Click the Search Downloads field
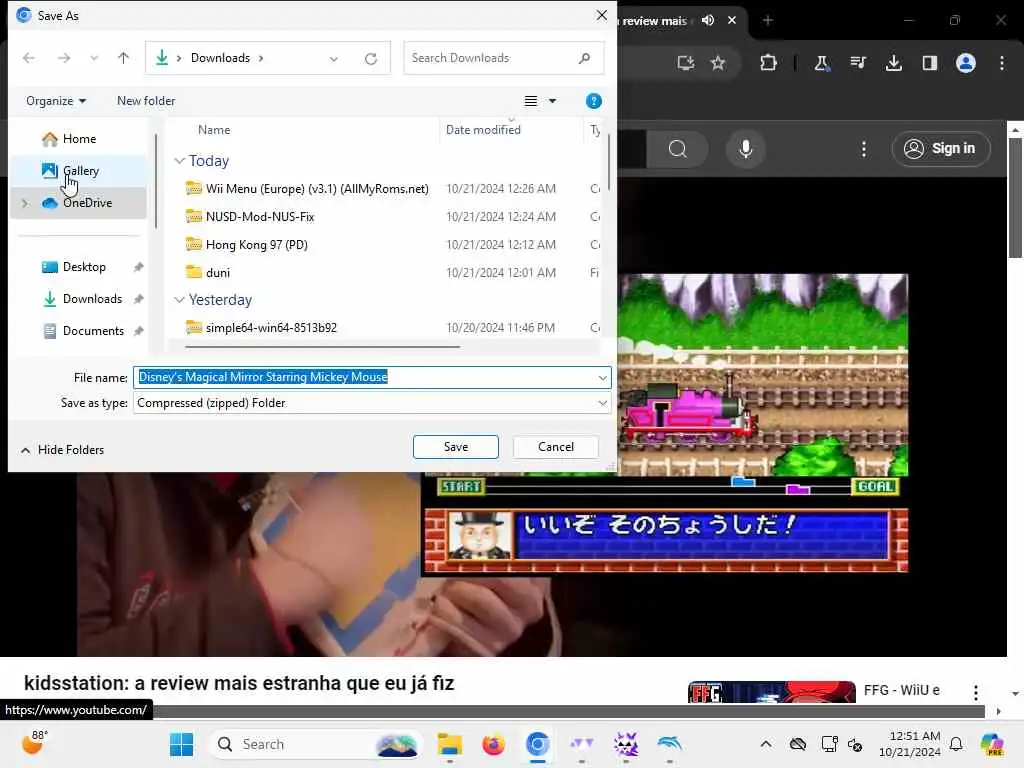 pyautogui.click(x=504, y=58)
